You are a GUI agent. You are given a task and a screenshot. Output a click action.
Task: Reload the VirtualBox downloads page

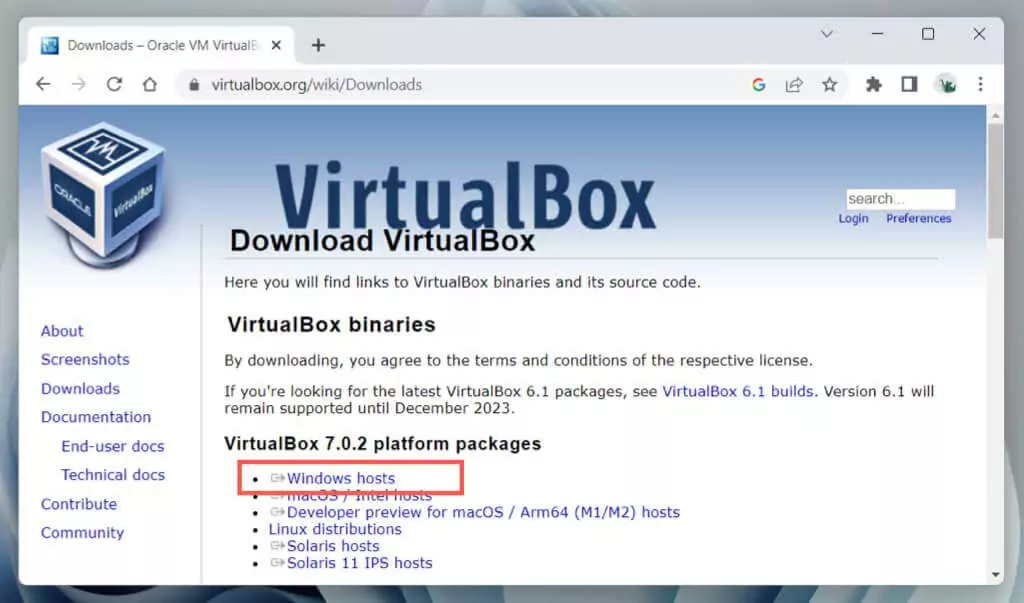[x=114, y=84]
